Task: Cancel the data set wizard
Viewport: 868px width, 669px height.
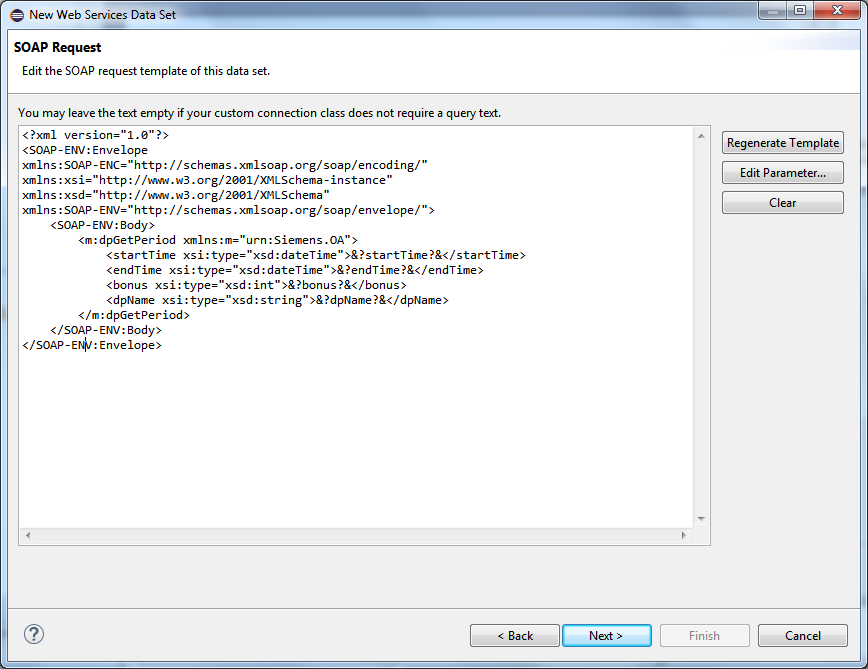Action: [802, 636]
